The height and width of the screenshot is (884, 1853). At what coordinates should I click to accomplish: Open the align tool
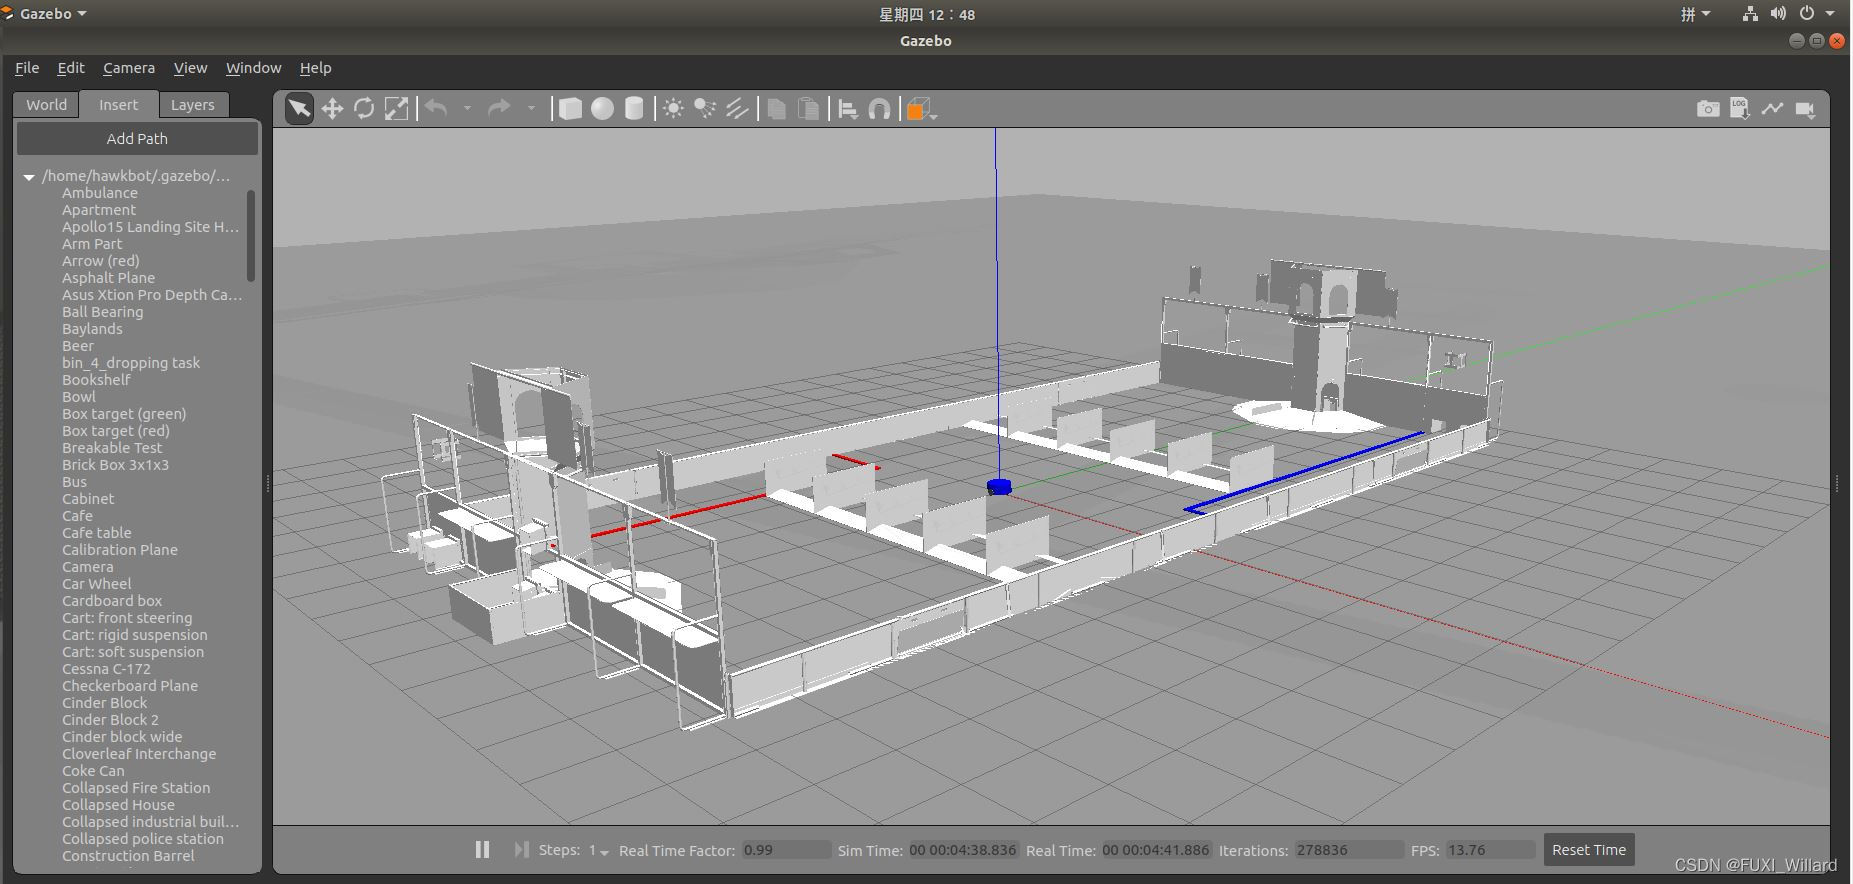pos(848,109)
